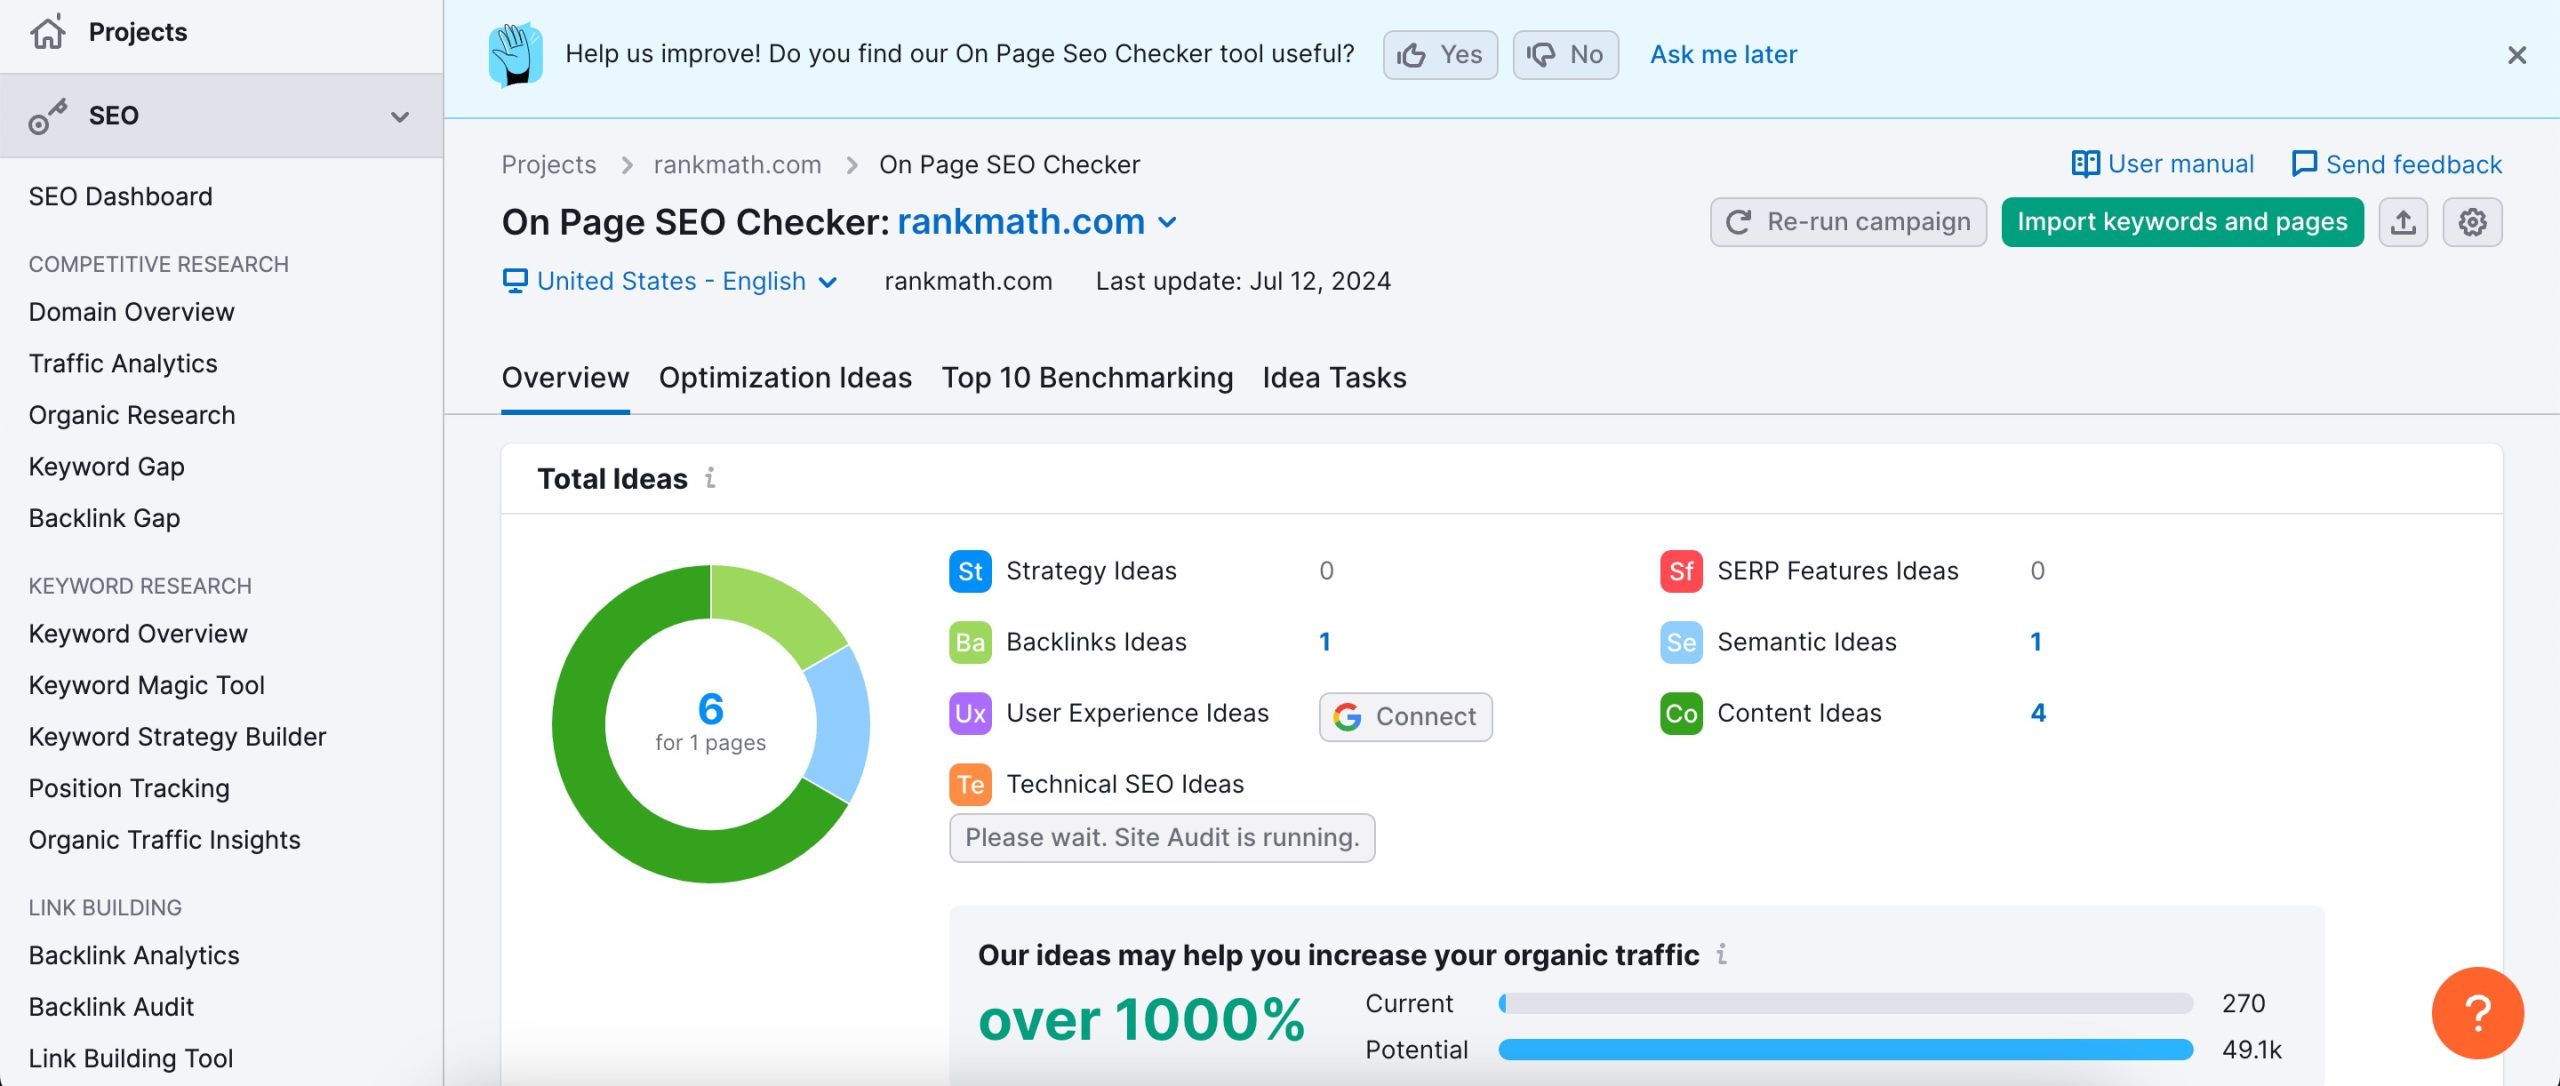
Task: Open Backlink Audit in sidebar
Action: click(111, 1007)
